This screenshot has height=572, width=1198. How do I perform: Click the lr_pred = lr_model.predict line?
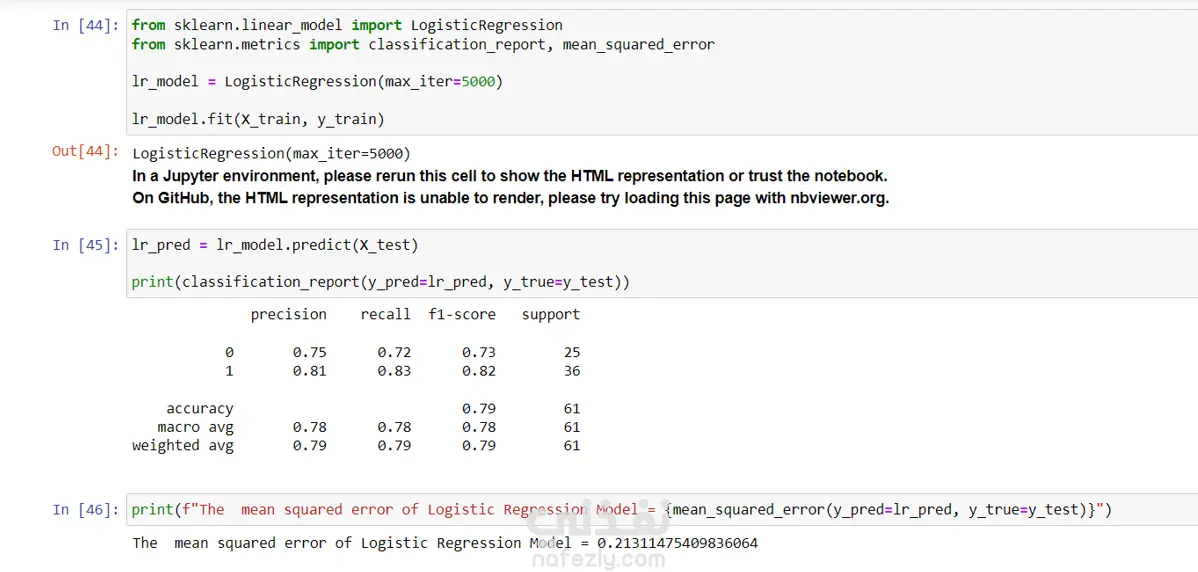click(x=275, y=245)
